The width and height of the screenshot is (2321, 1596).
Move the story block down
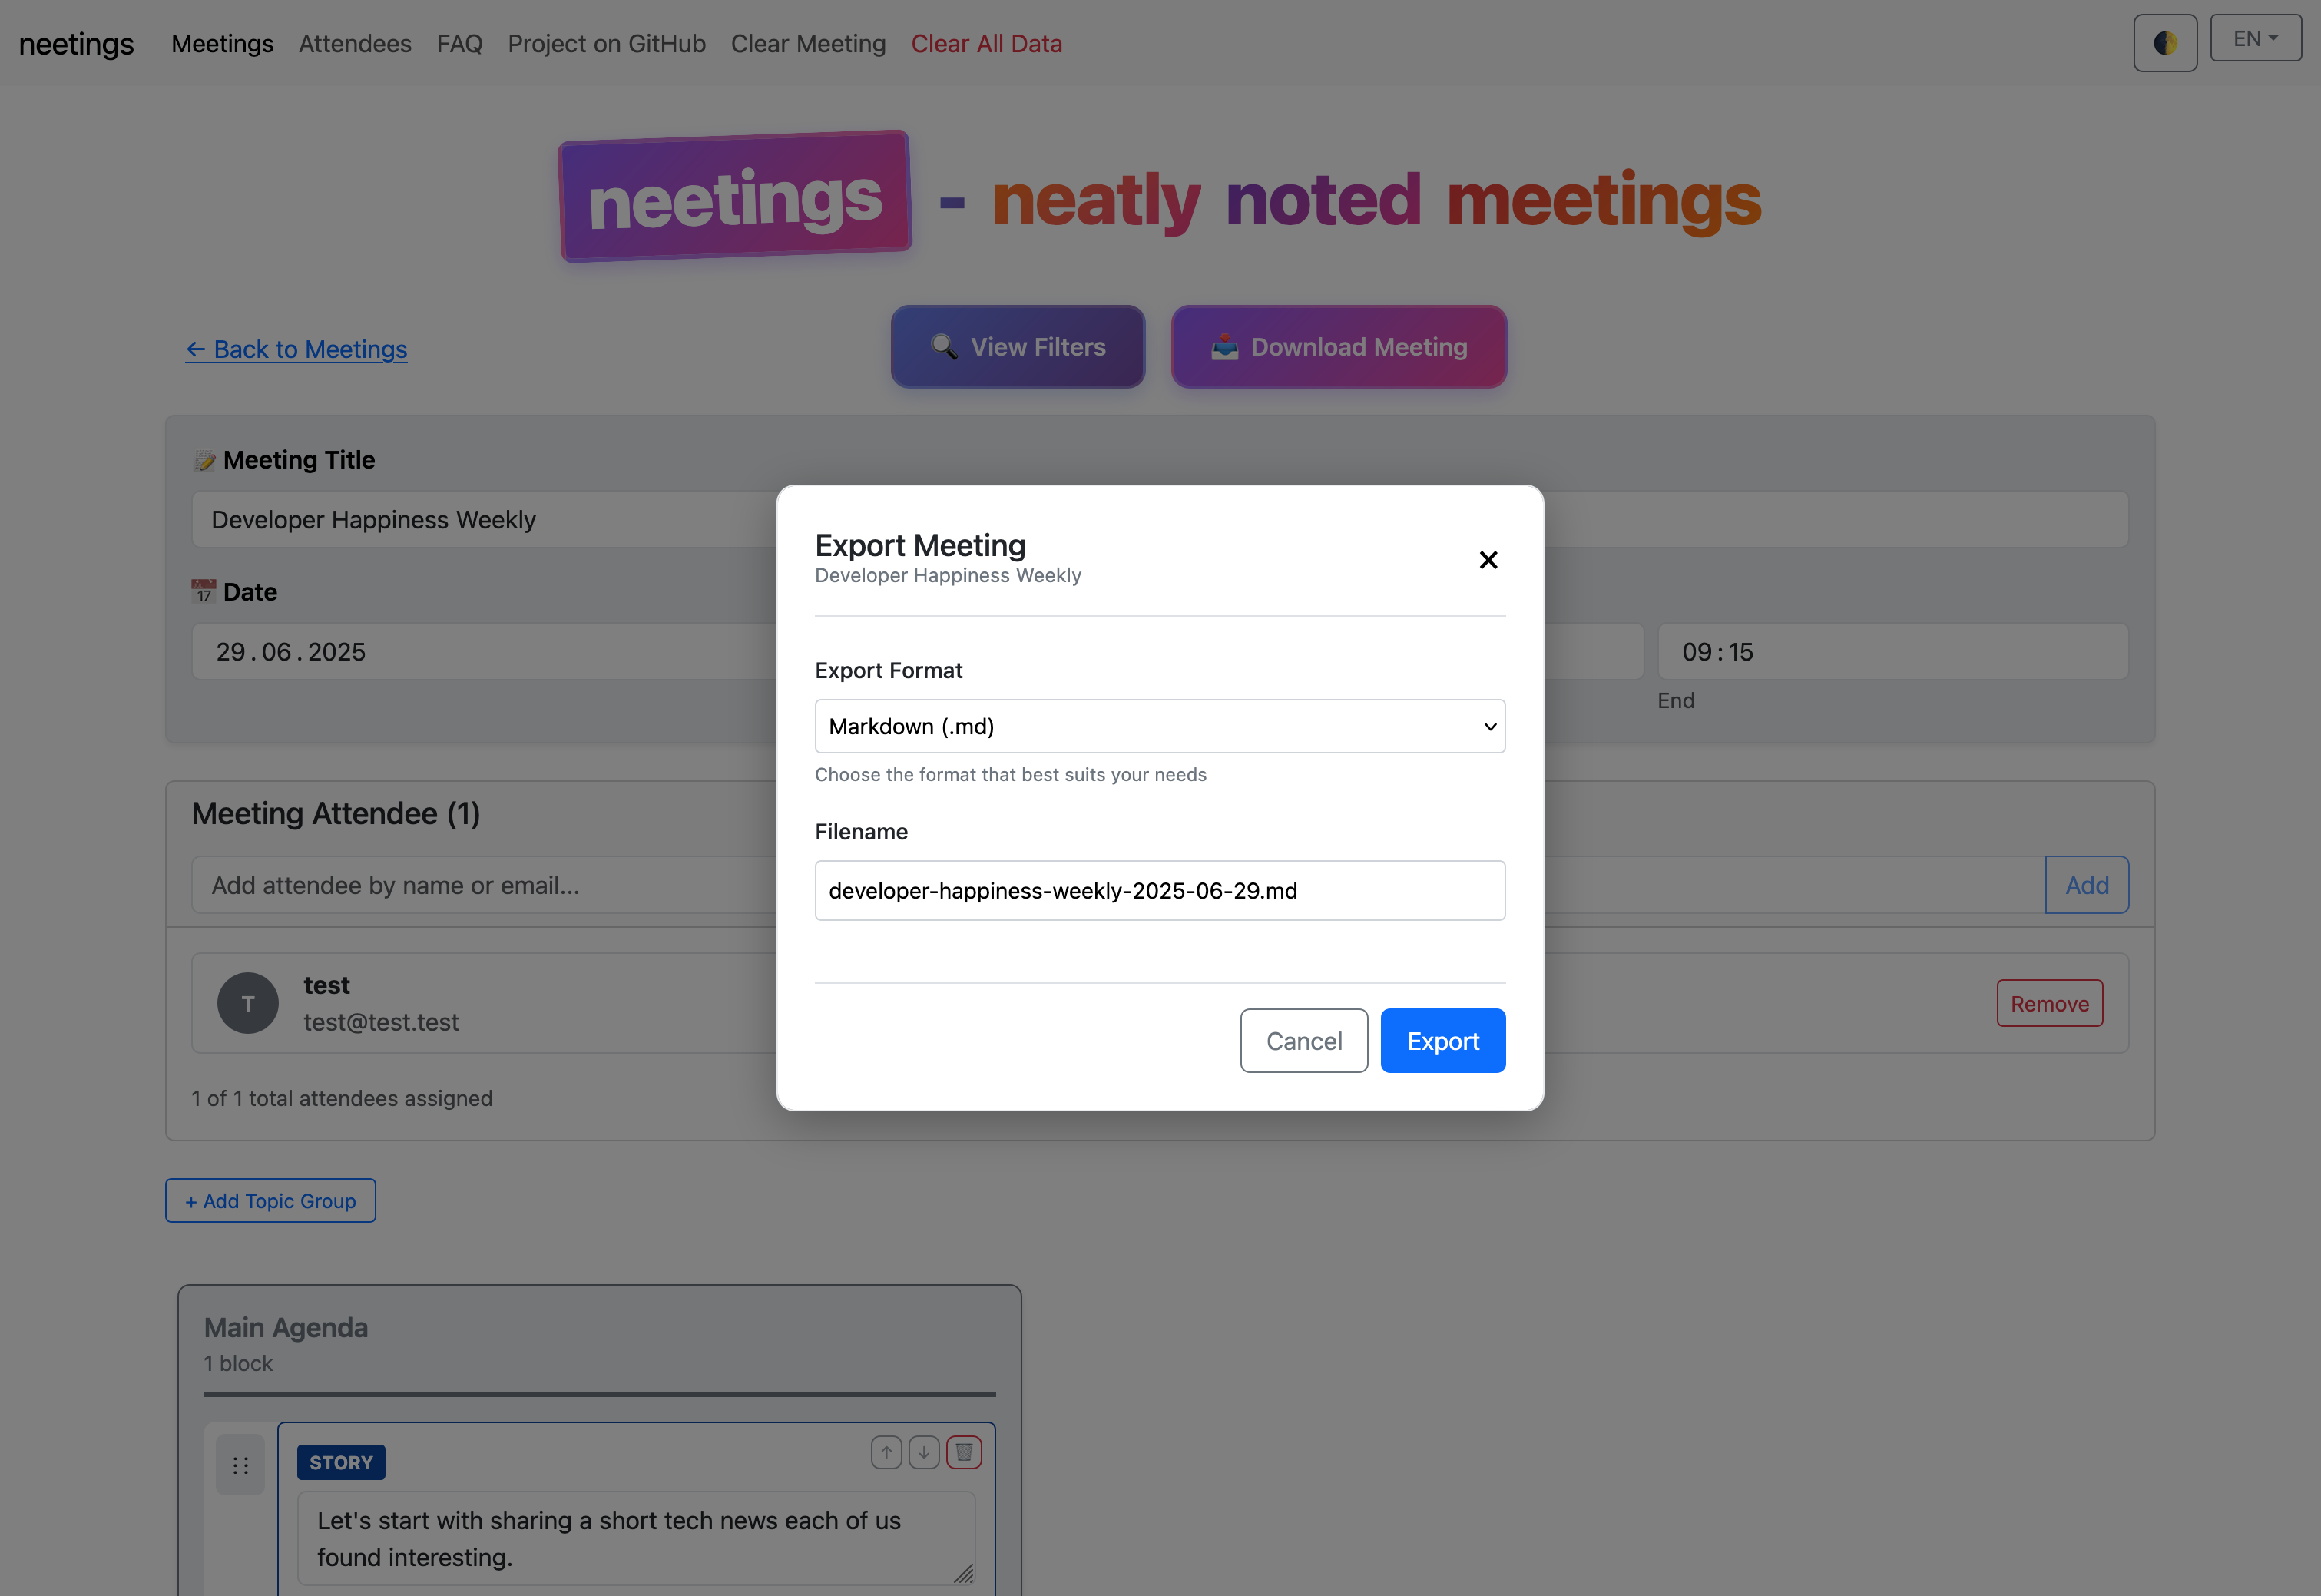click(x=924, y=1452)
